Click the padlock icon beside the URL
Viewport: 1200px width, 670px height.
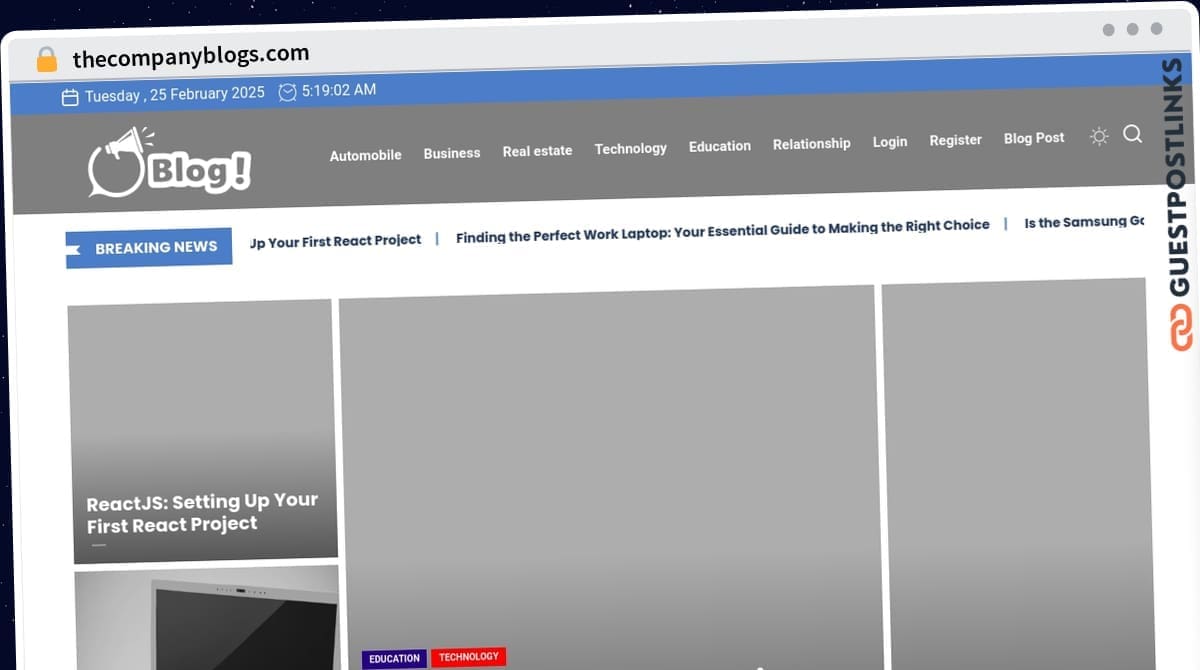tap(46, 59)
